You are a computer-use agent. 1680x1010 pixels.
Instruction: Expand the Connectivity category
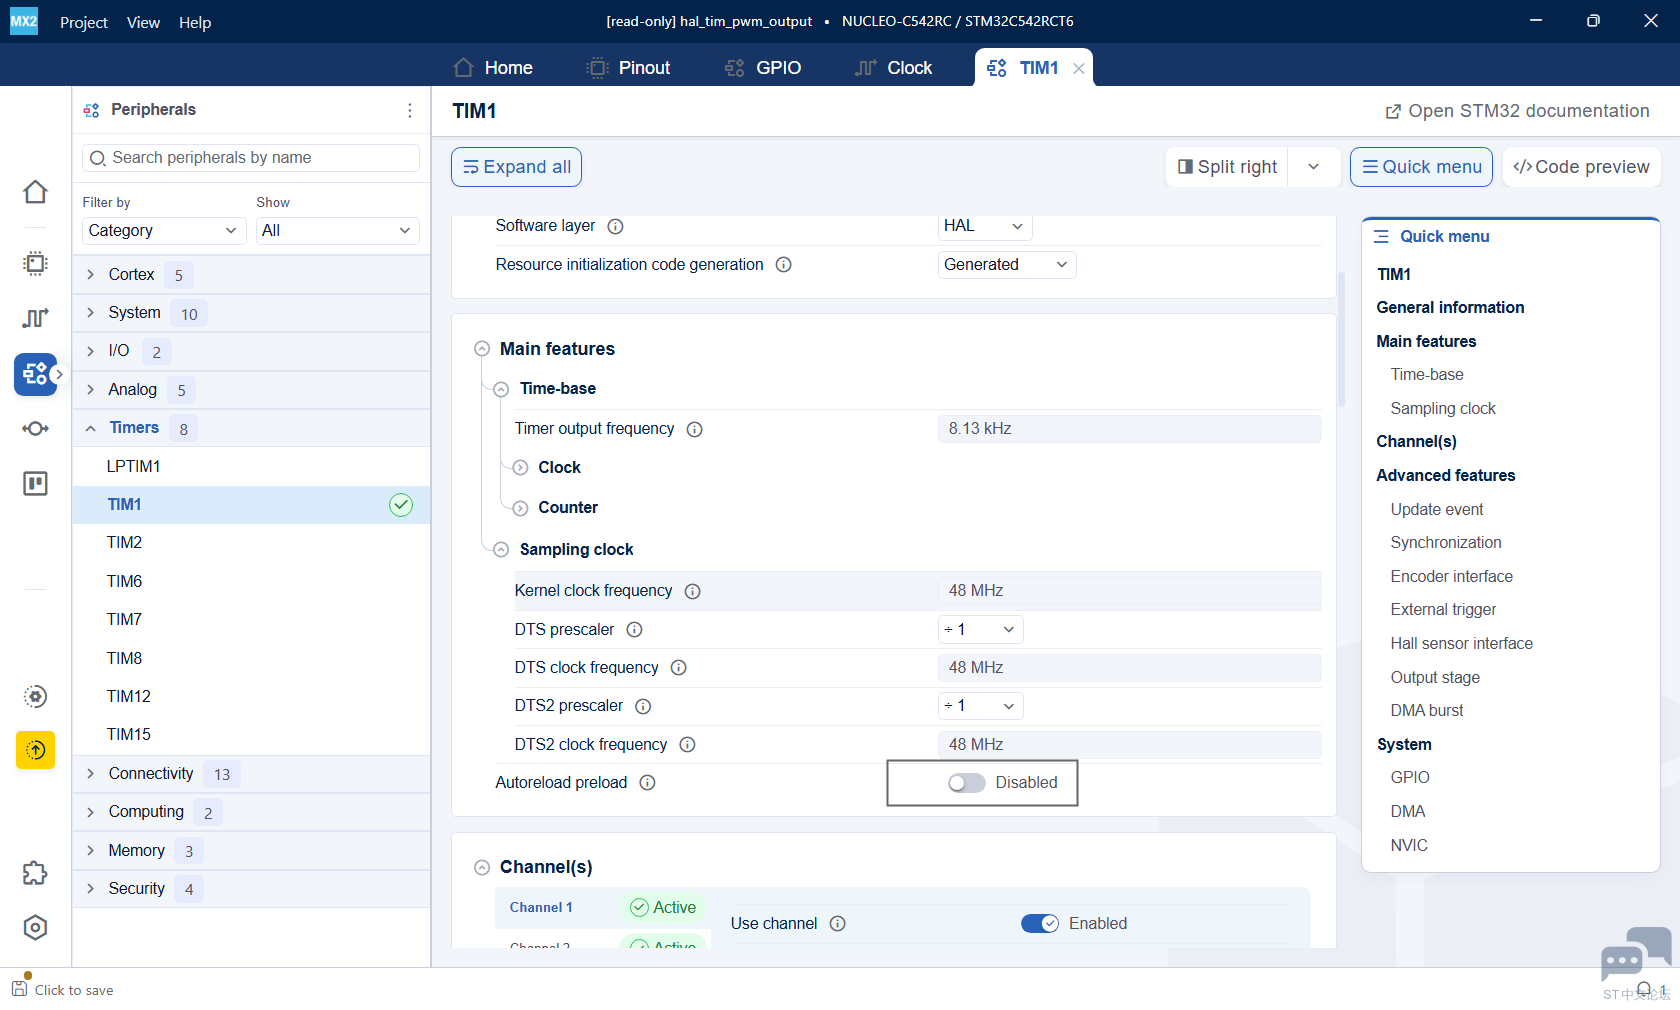click(x=91, y=774)
